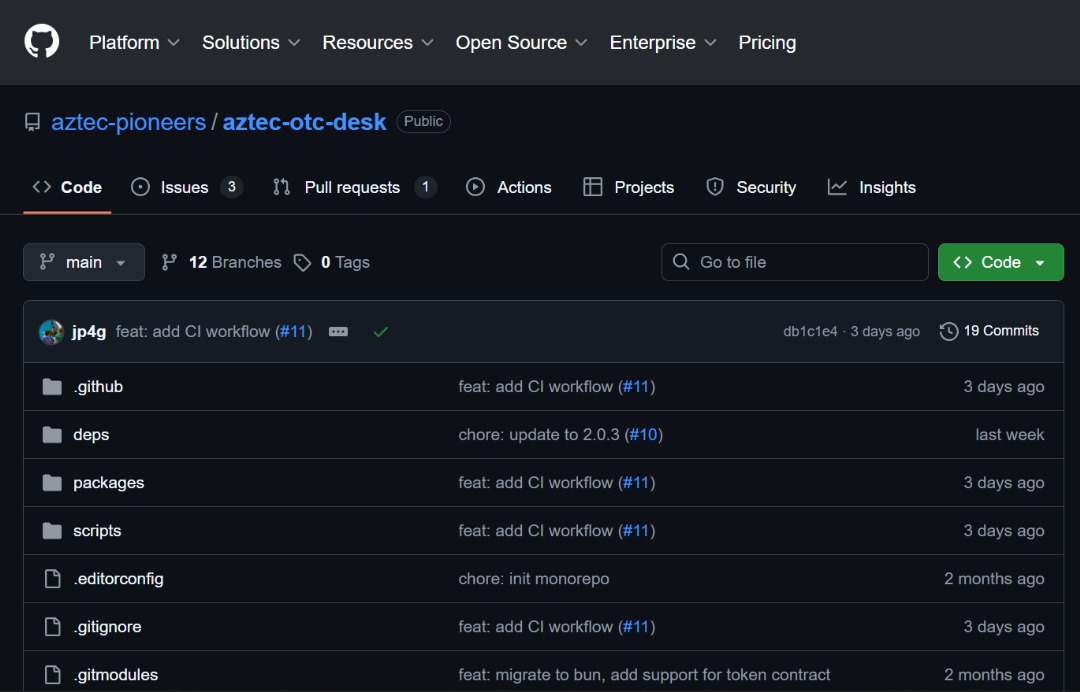Open commit message chore: update to 2.0.3
Screen dimensions: 1080x692
click(x=539, y=435)
